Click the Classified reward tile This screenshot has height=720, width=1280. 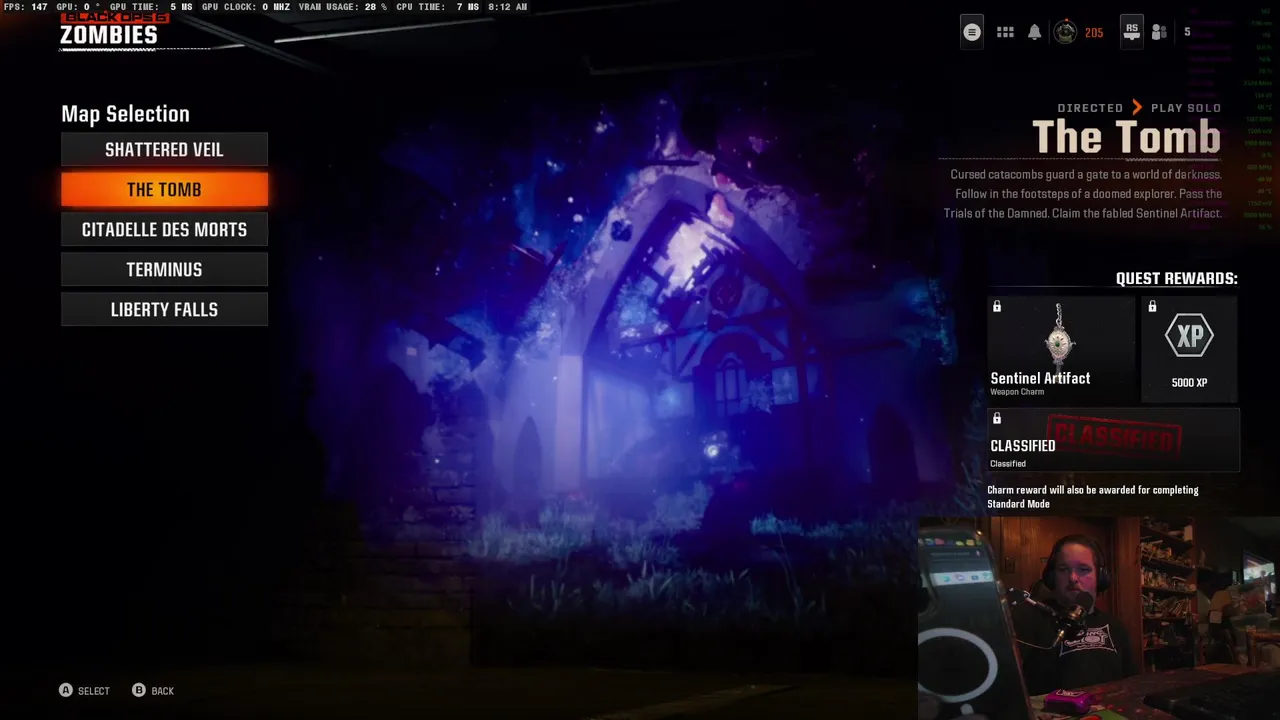coord(1113,439)
